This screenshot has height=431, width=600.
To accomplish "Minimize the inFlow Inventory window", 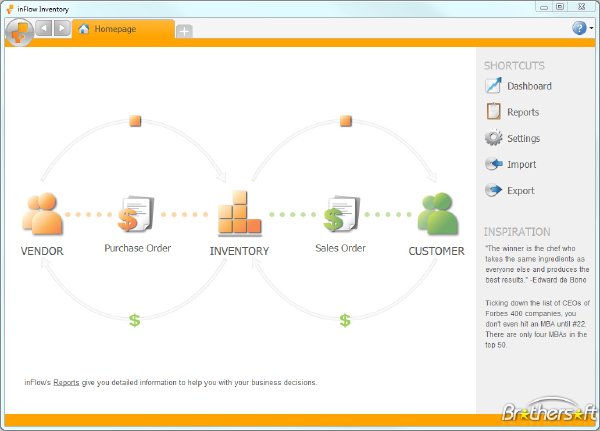I will point(544,7).
